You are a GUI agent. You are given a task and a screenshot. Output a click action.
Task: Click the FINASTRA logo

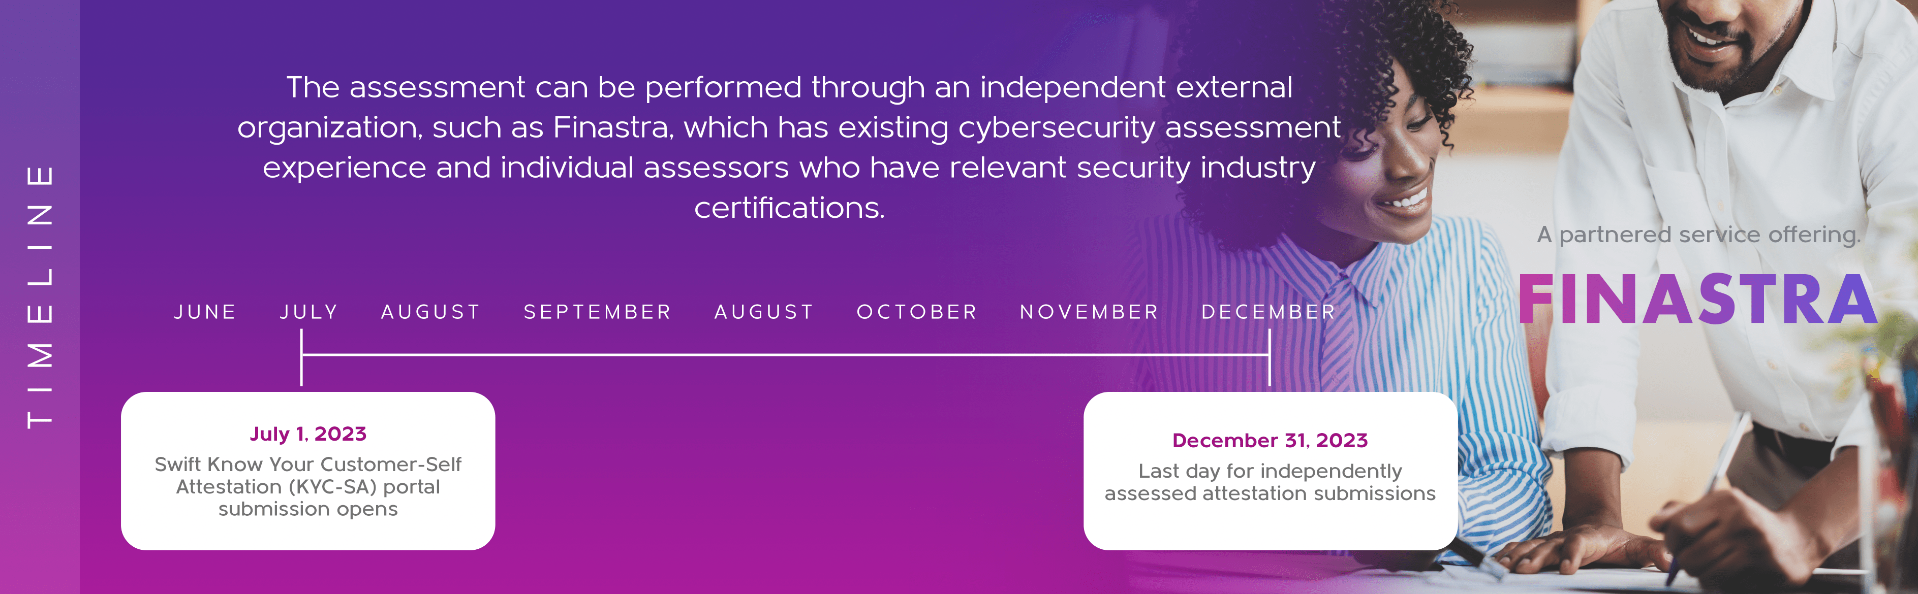click(x=1697, y=299)
